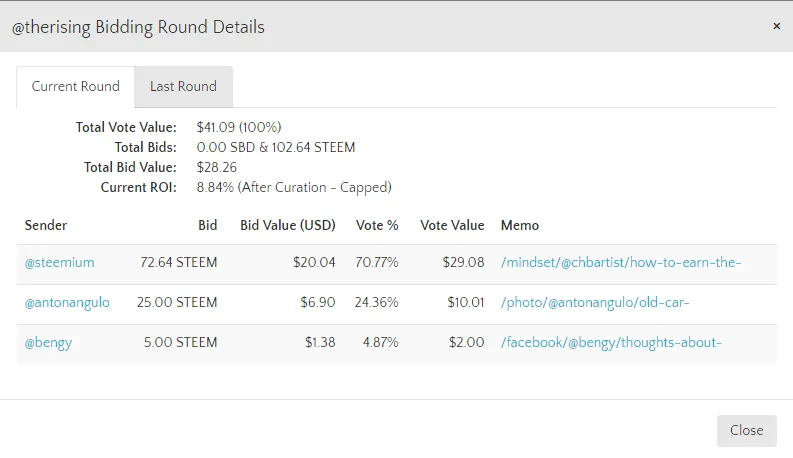Click the Sender column header
This screenshot has width=793, height=458.
point(46,226)
